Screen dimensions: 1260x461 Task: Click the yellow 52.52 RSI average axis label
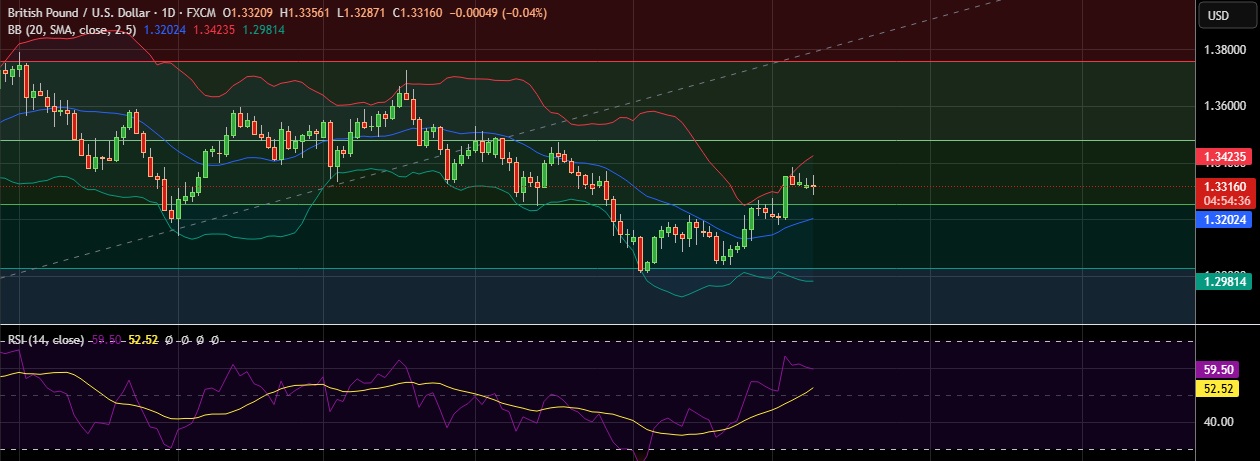1223,387
